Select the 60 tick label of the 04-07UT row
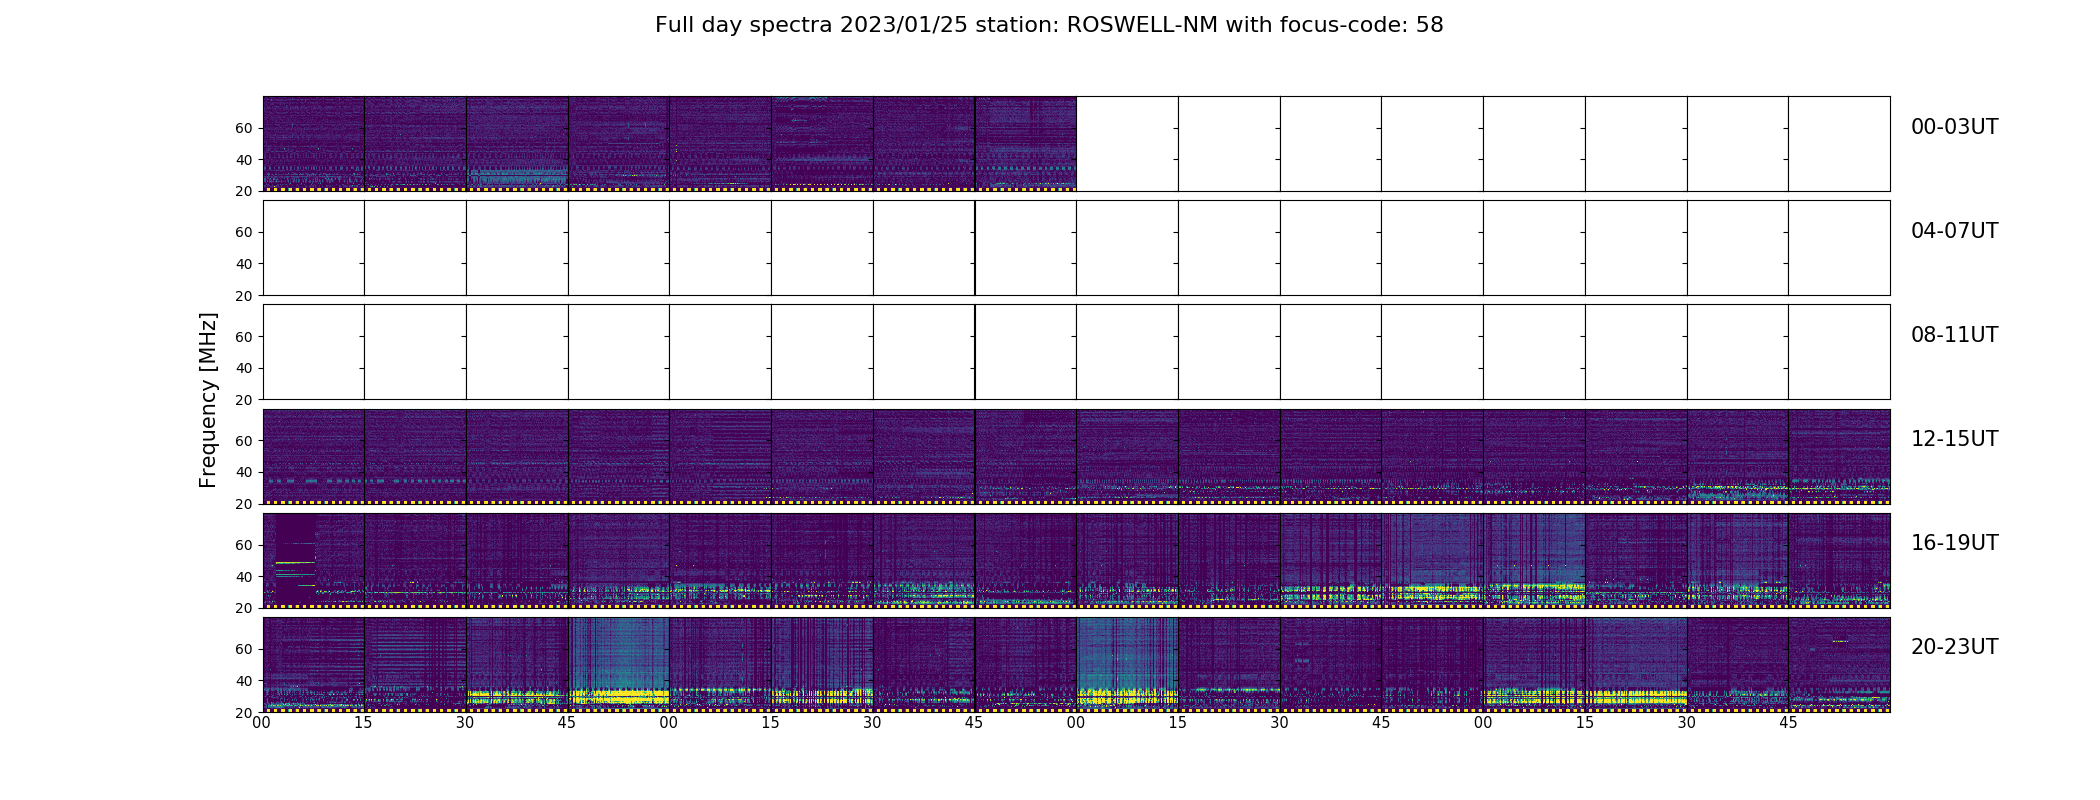 click(x=244, y=233)
